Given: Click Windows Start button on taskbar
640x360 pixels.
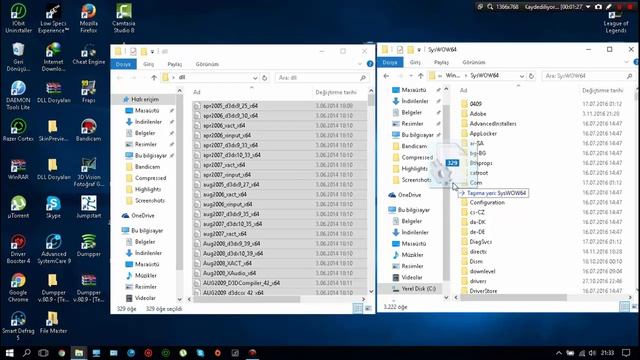Looking at the screenshot, I should point(9,353).
